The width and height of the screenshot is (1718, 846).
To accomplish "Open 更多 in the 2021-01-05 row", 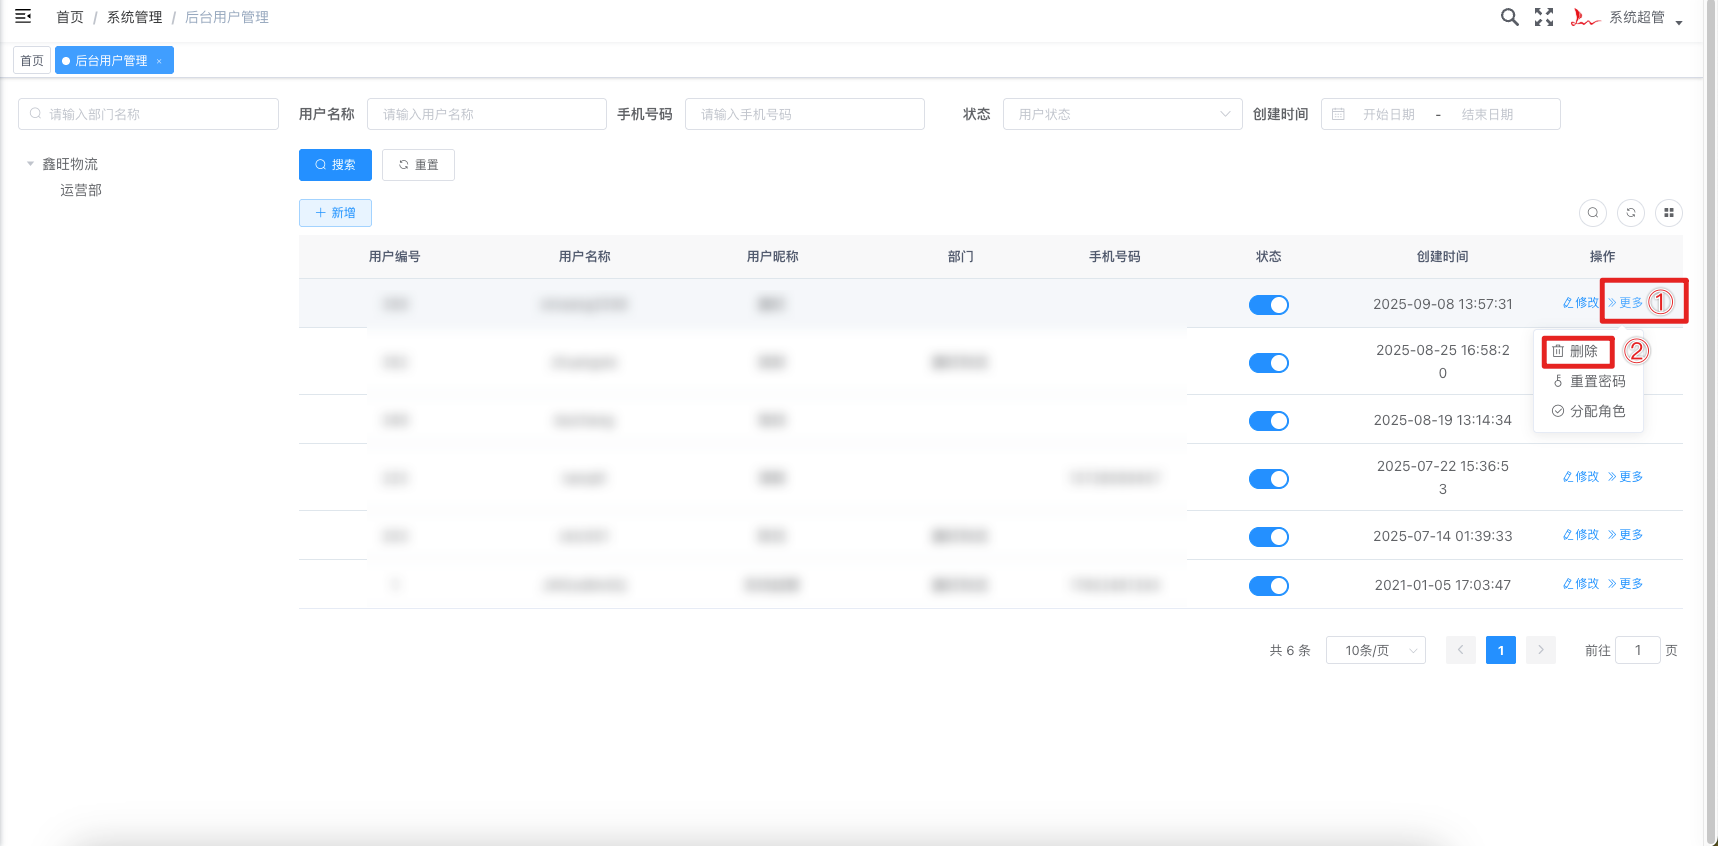I will point(1625,584).
